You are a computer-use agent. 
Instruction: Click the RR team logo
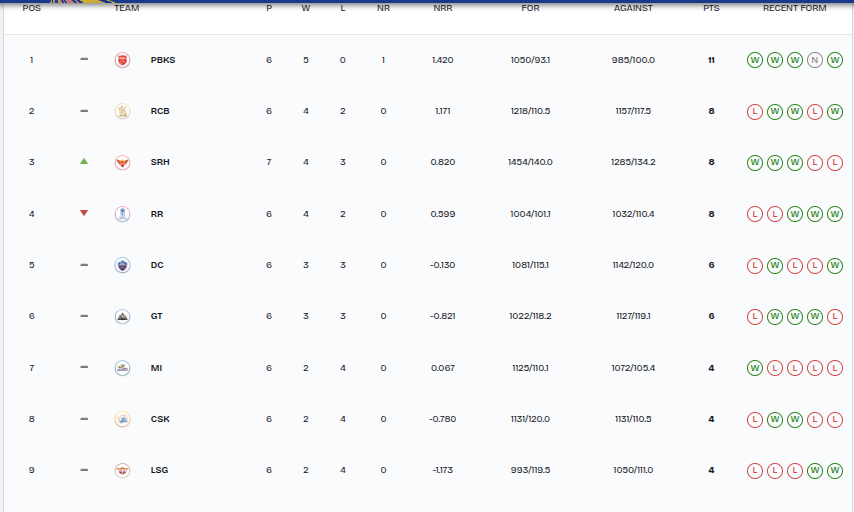point(122,213)
